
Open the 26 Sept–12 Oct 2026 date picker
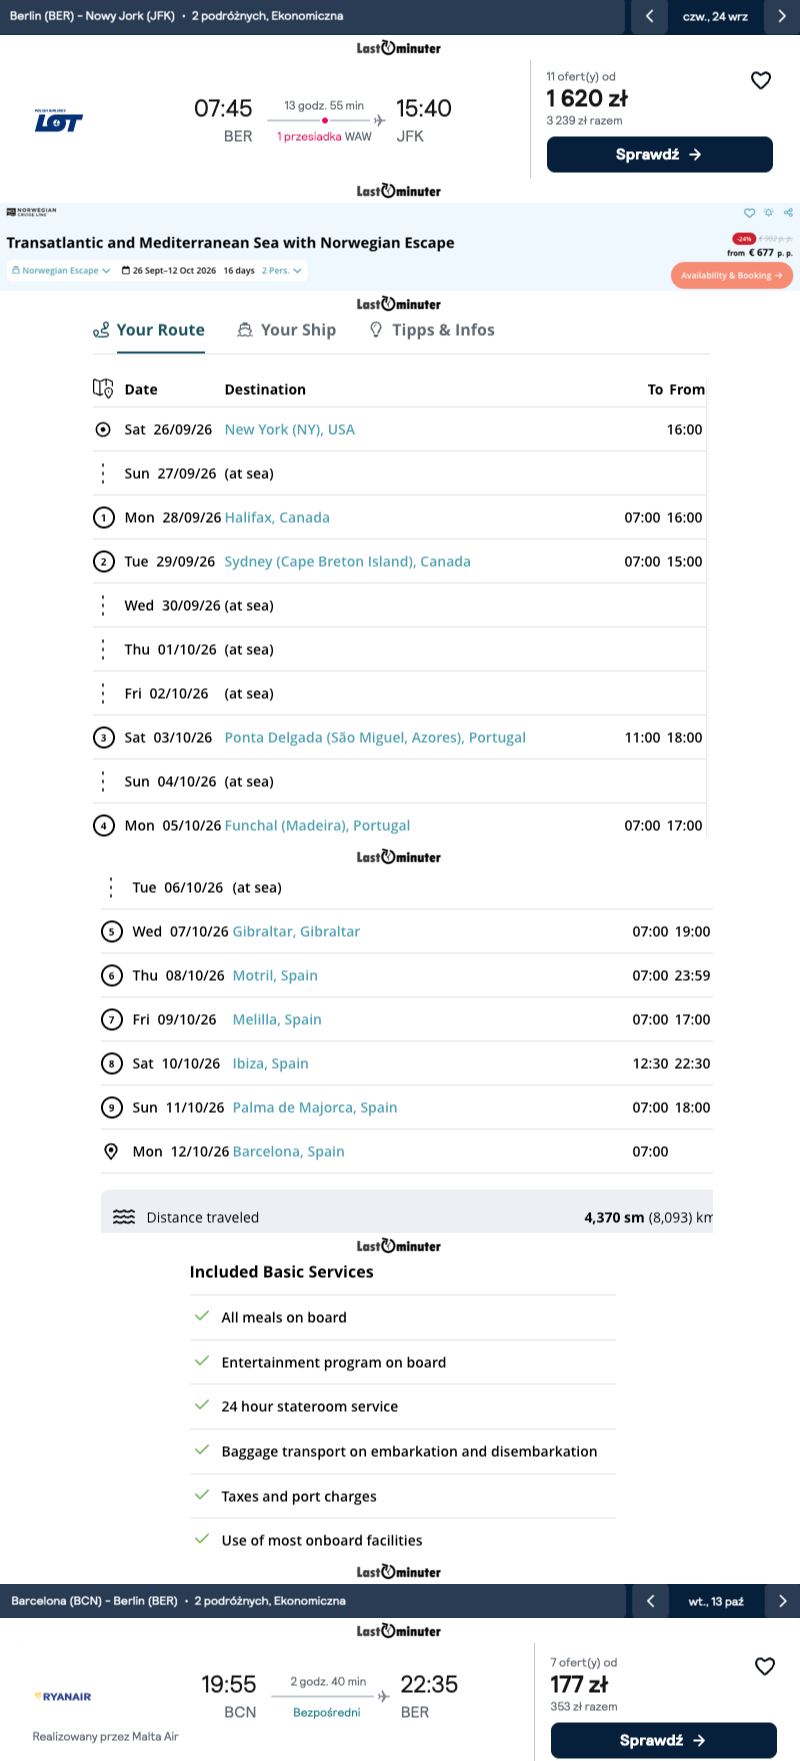[x=169, y=270]
